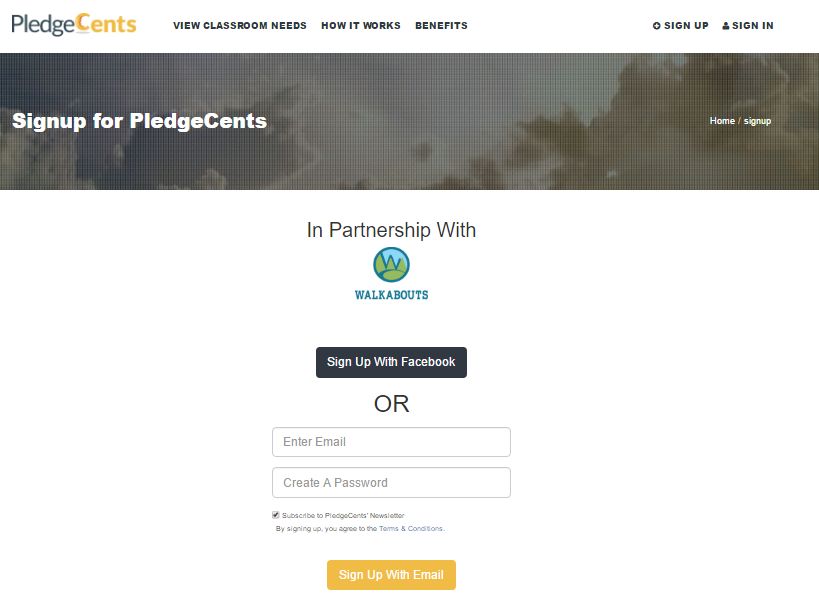Click the person icon beside Sign In
Viewport: 819px width, 598px height.
[x=726, y=26]
